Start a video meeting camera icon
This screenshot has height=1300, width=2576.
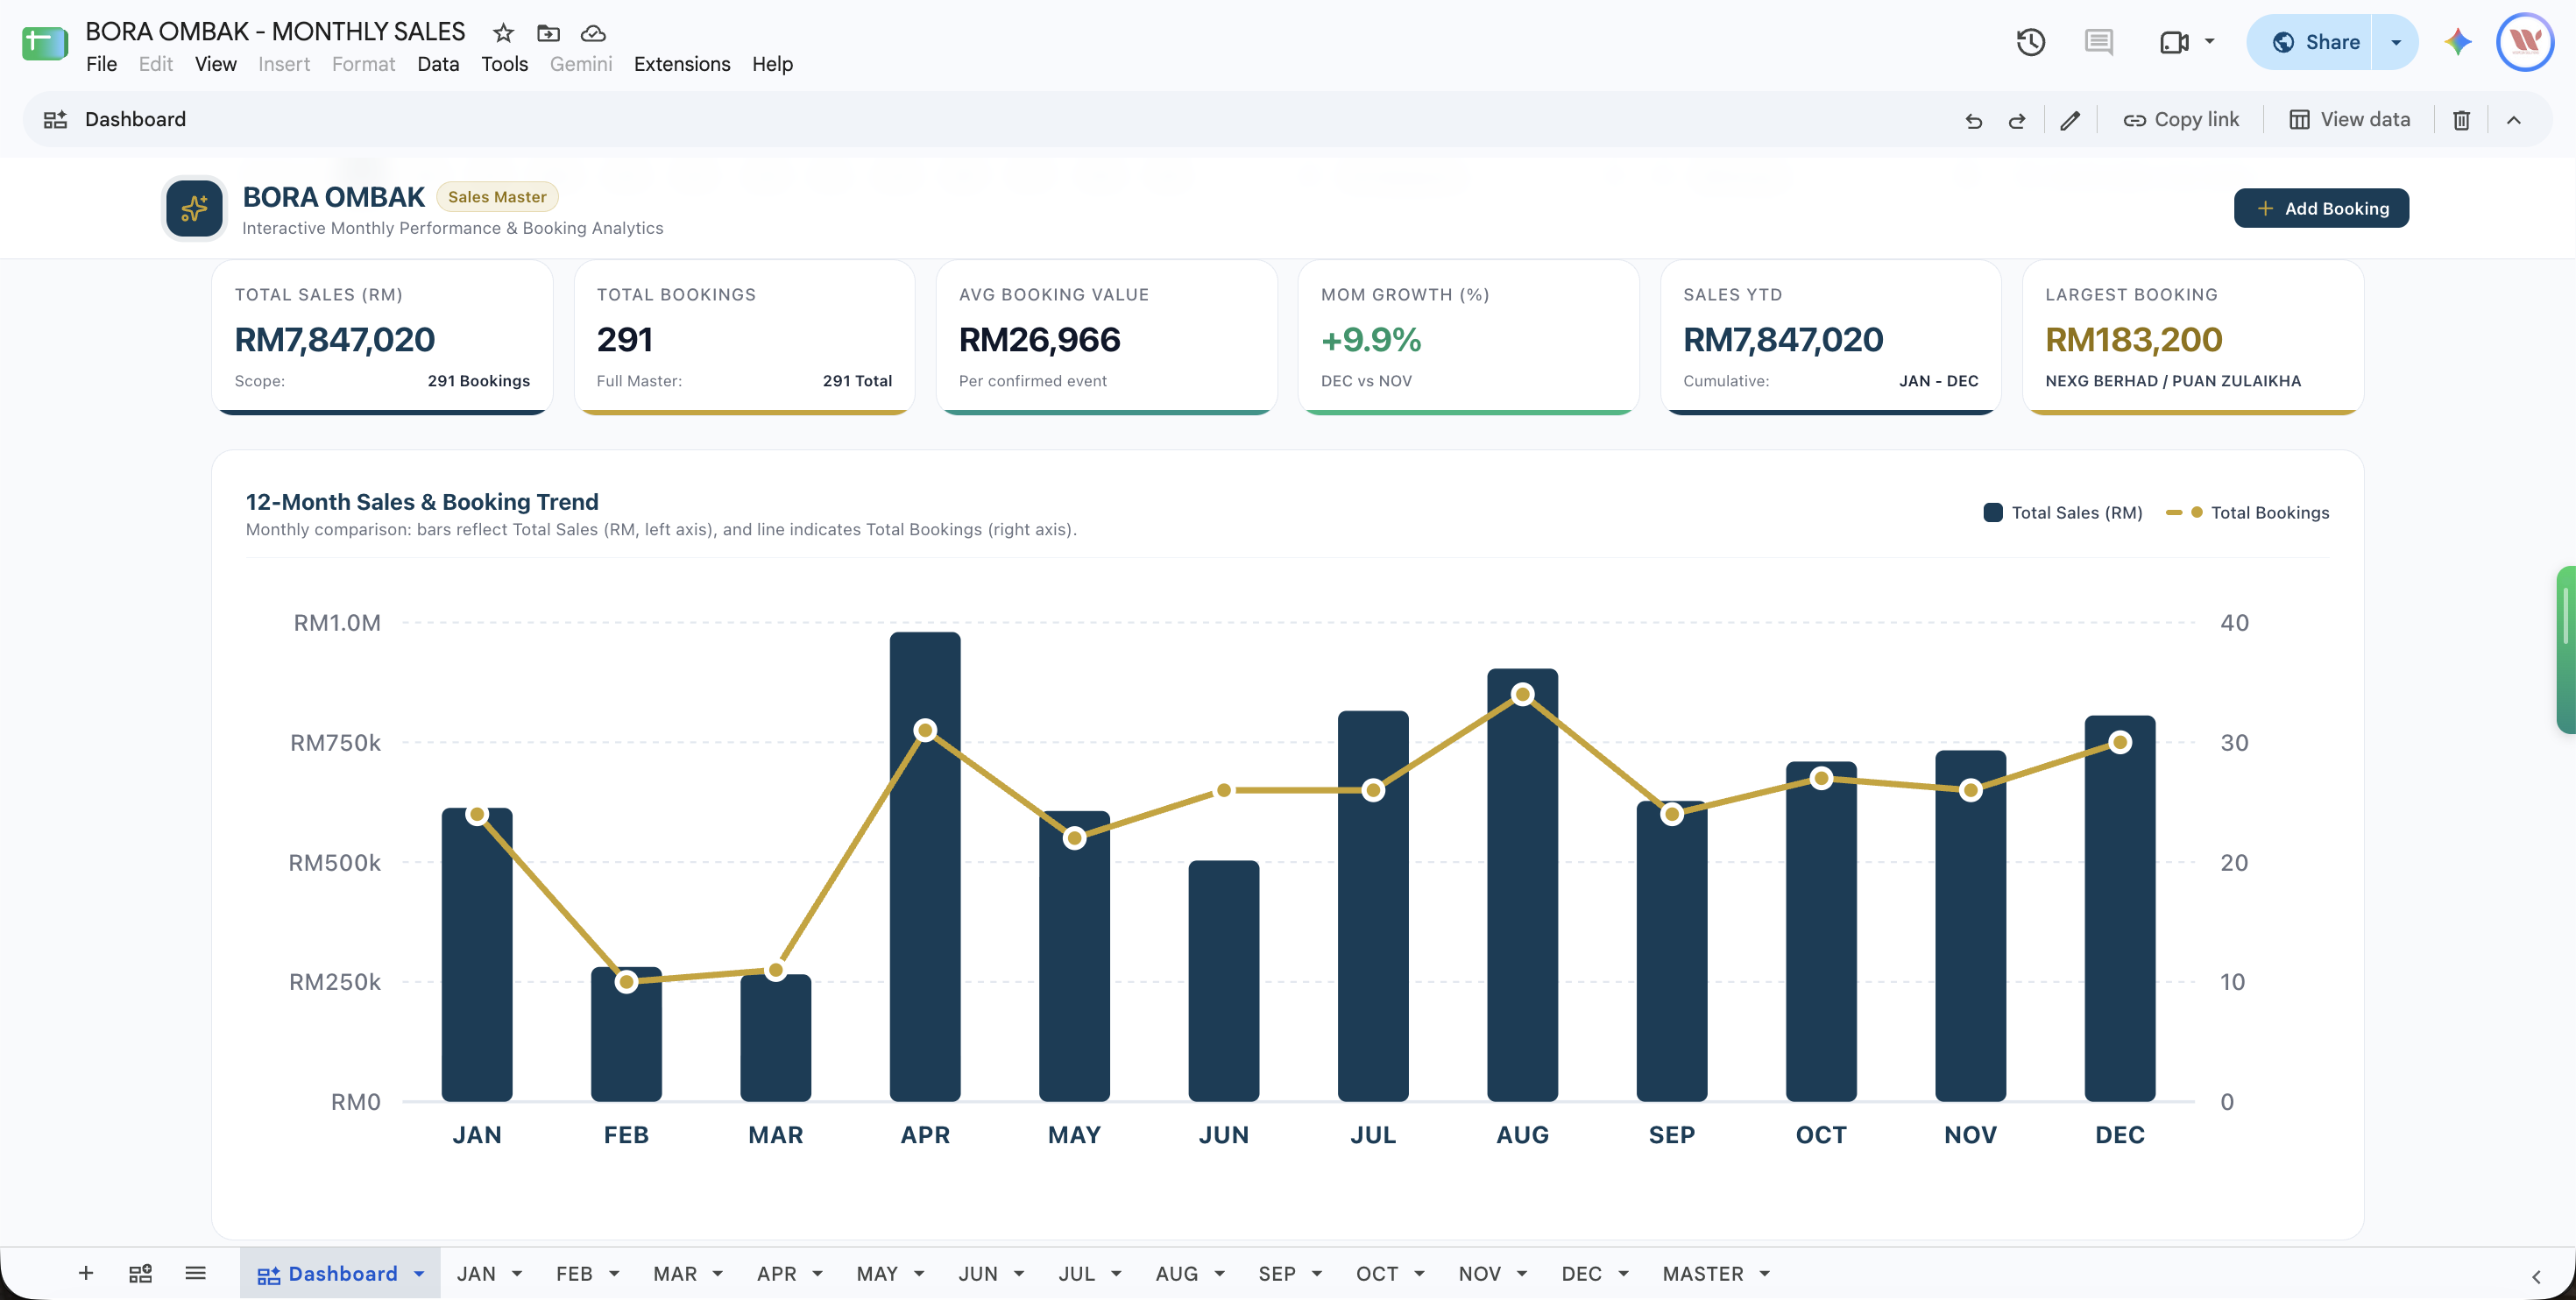tap(2174, 42)
